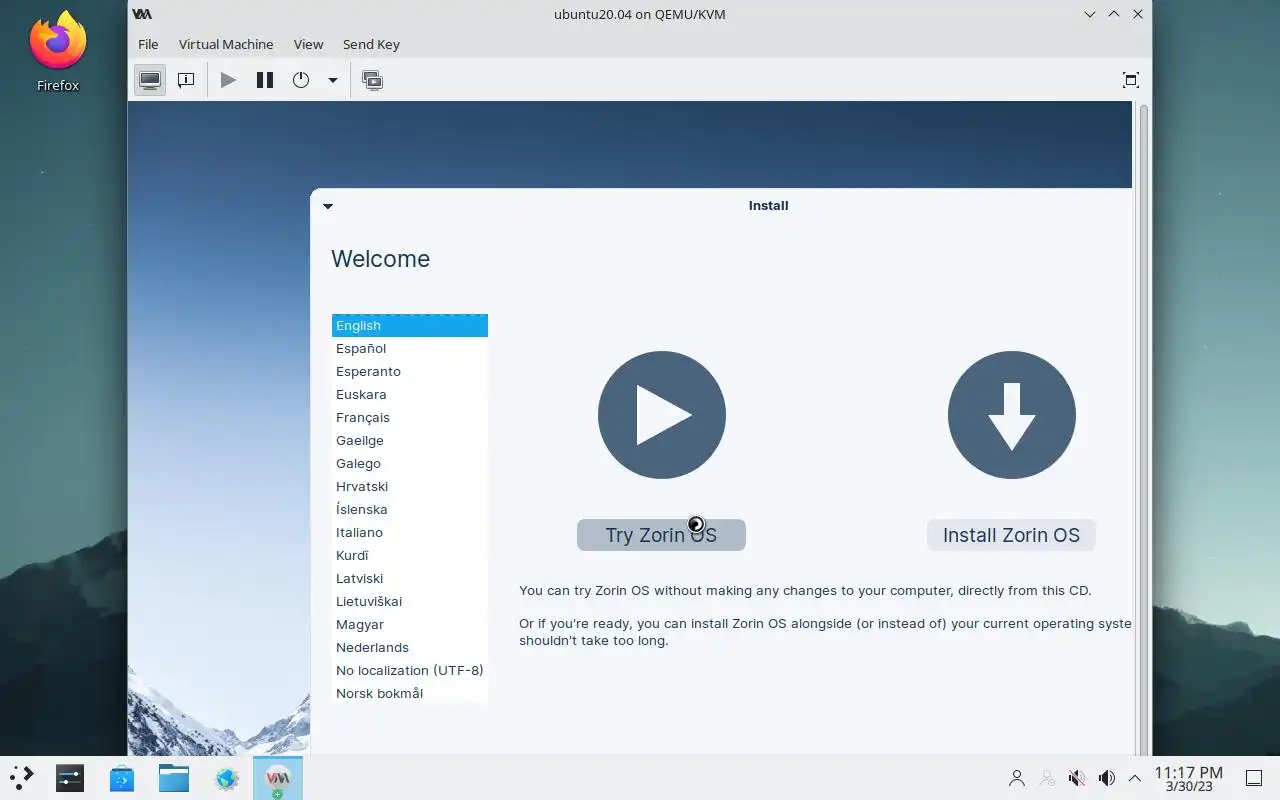Select Hrvatski in the language list
Image resolution: width=1280 pixels, height=800 pixels.
(x=410, y=486)
